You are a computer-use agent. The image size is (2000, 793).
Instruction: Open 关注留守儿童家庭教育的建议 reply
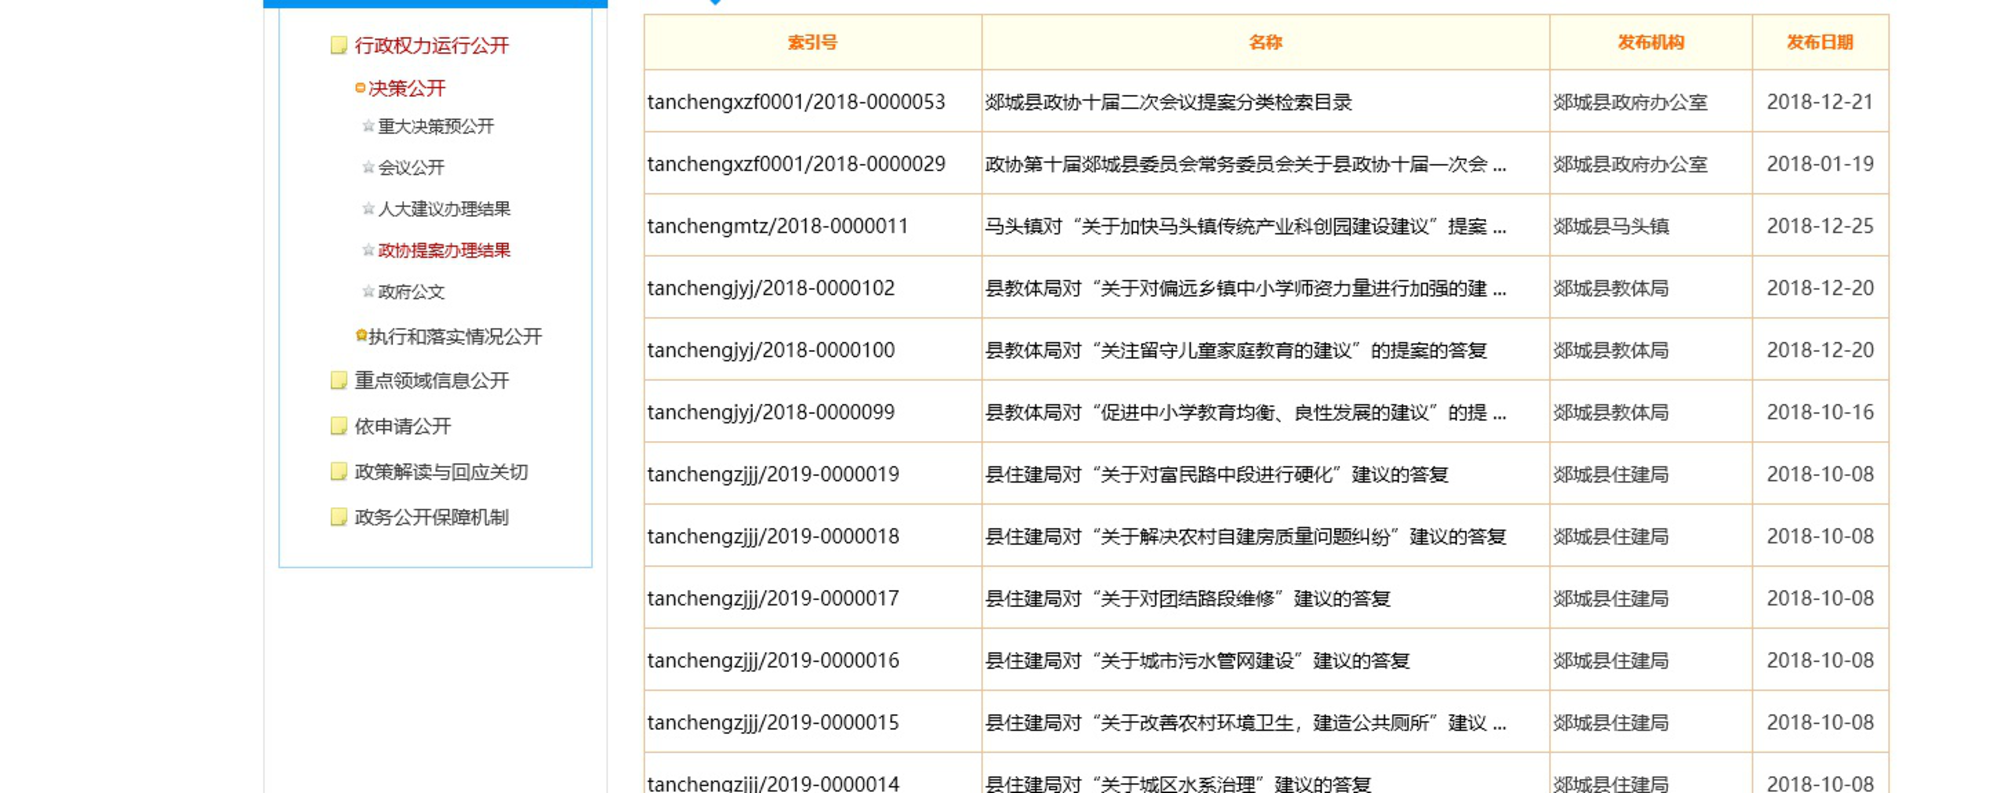point(1236,350)
